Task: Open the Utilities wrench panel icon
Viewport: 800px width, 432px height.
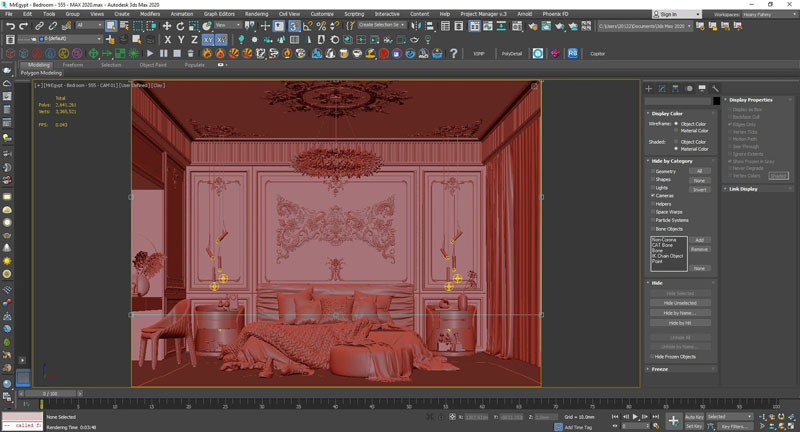Action: coord(716,89)
